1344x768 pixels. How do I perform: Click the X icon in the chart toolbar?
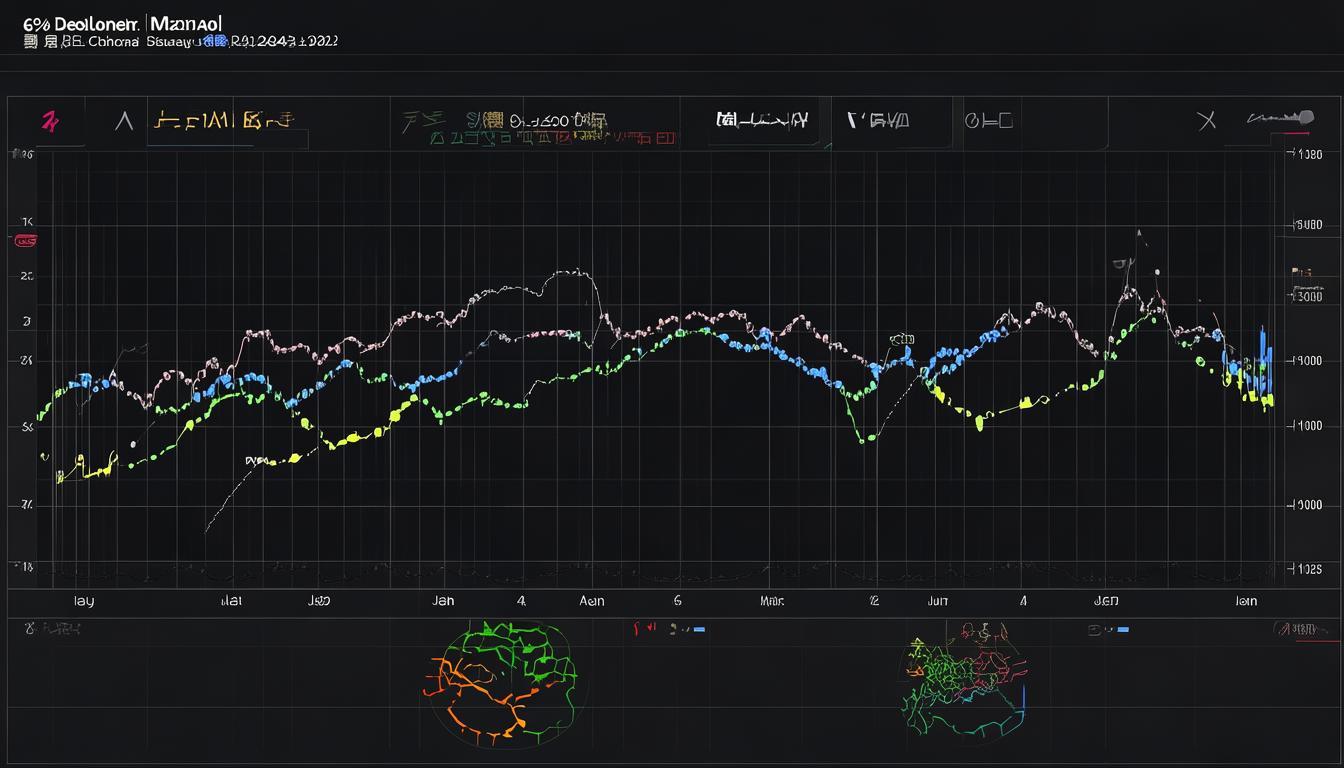[1207, 121]
